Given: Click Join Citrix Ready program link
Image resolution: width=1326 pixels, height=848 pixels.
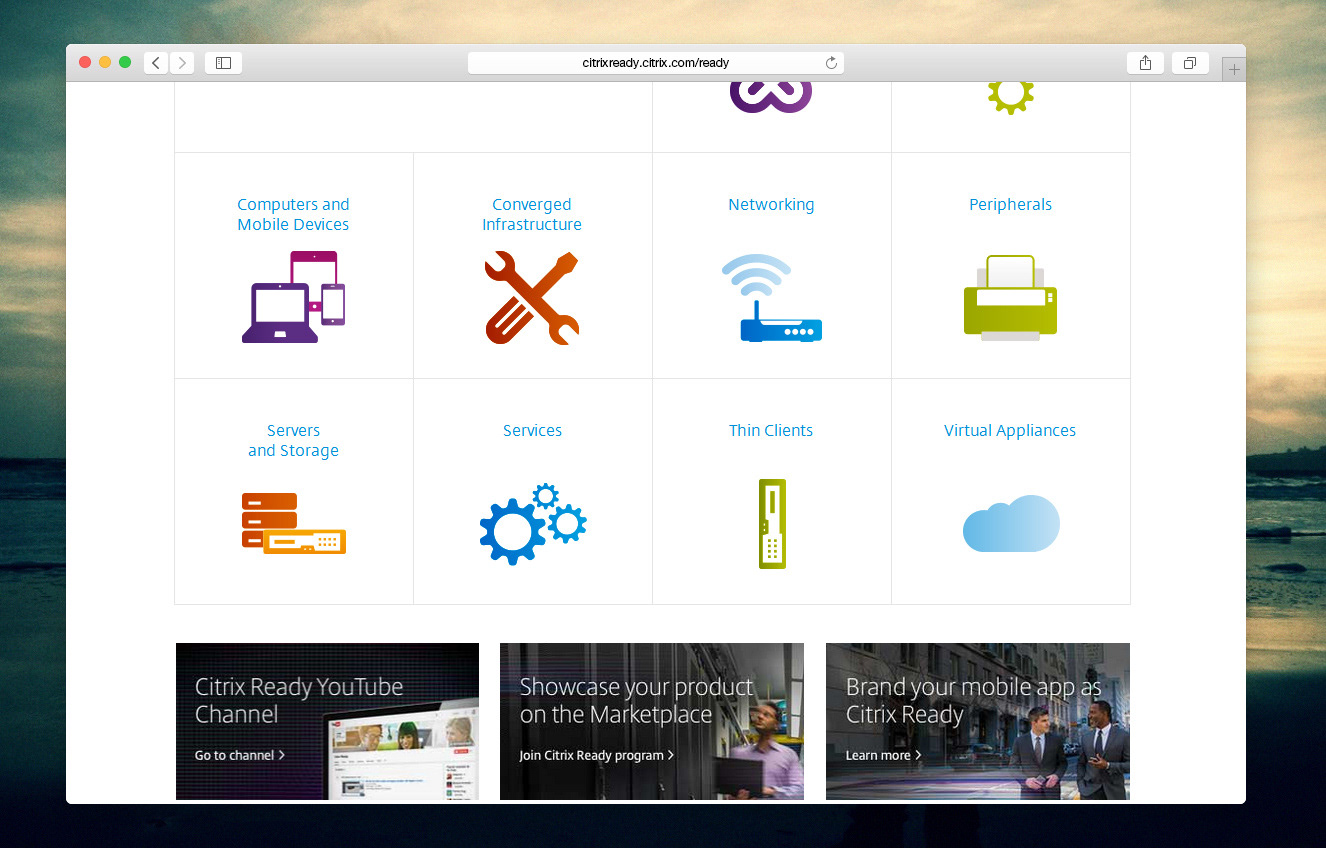Looking at the screenshot, I should tap(597, 755).
